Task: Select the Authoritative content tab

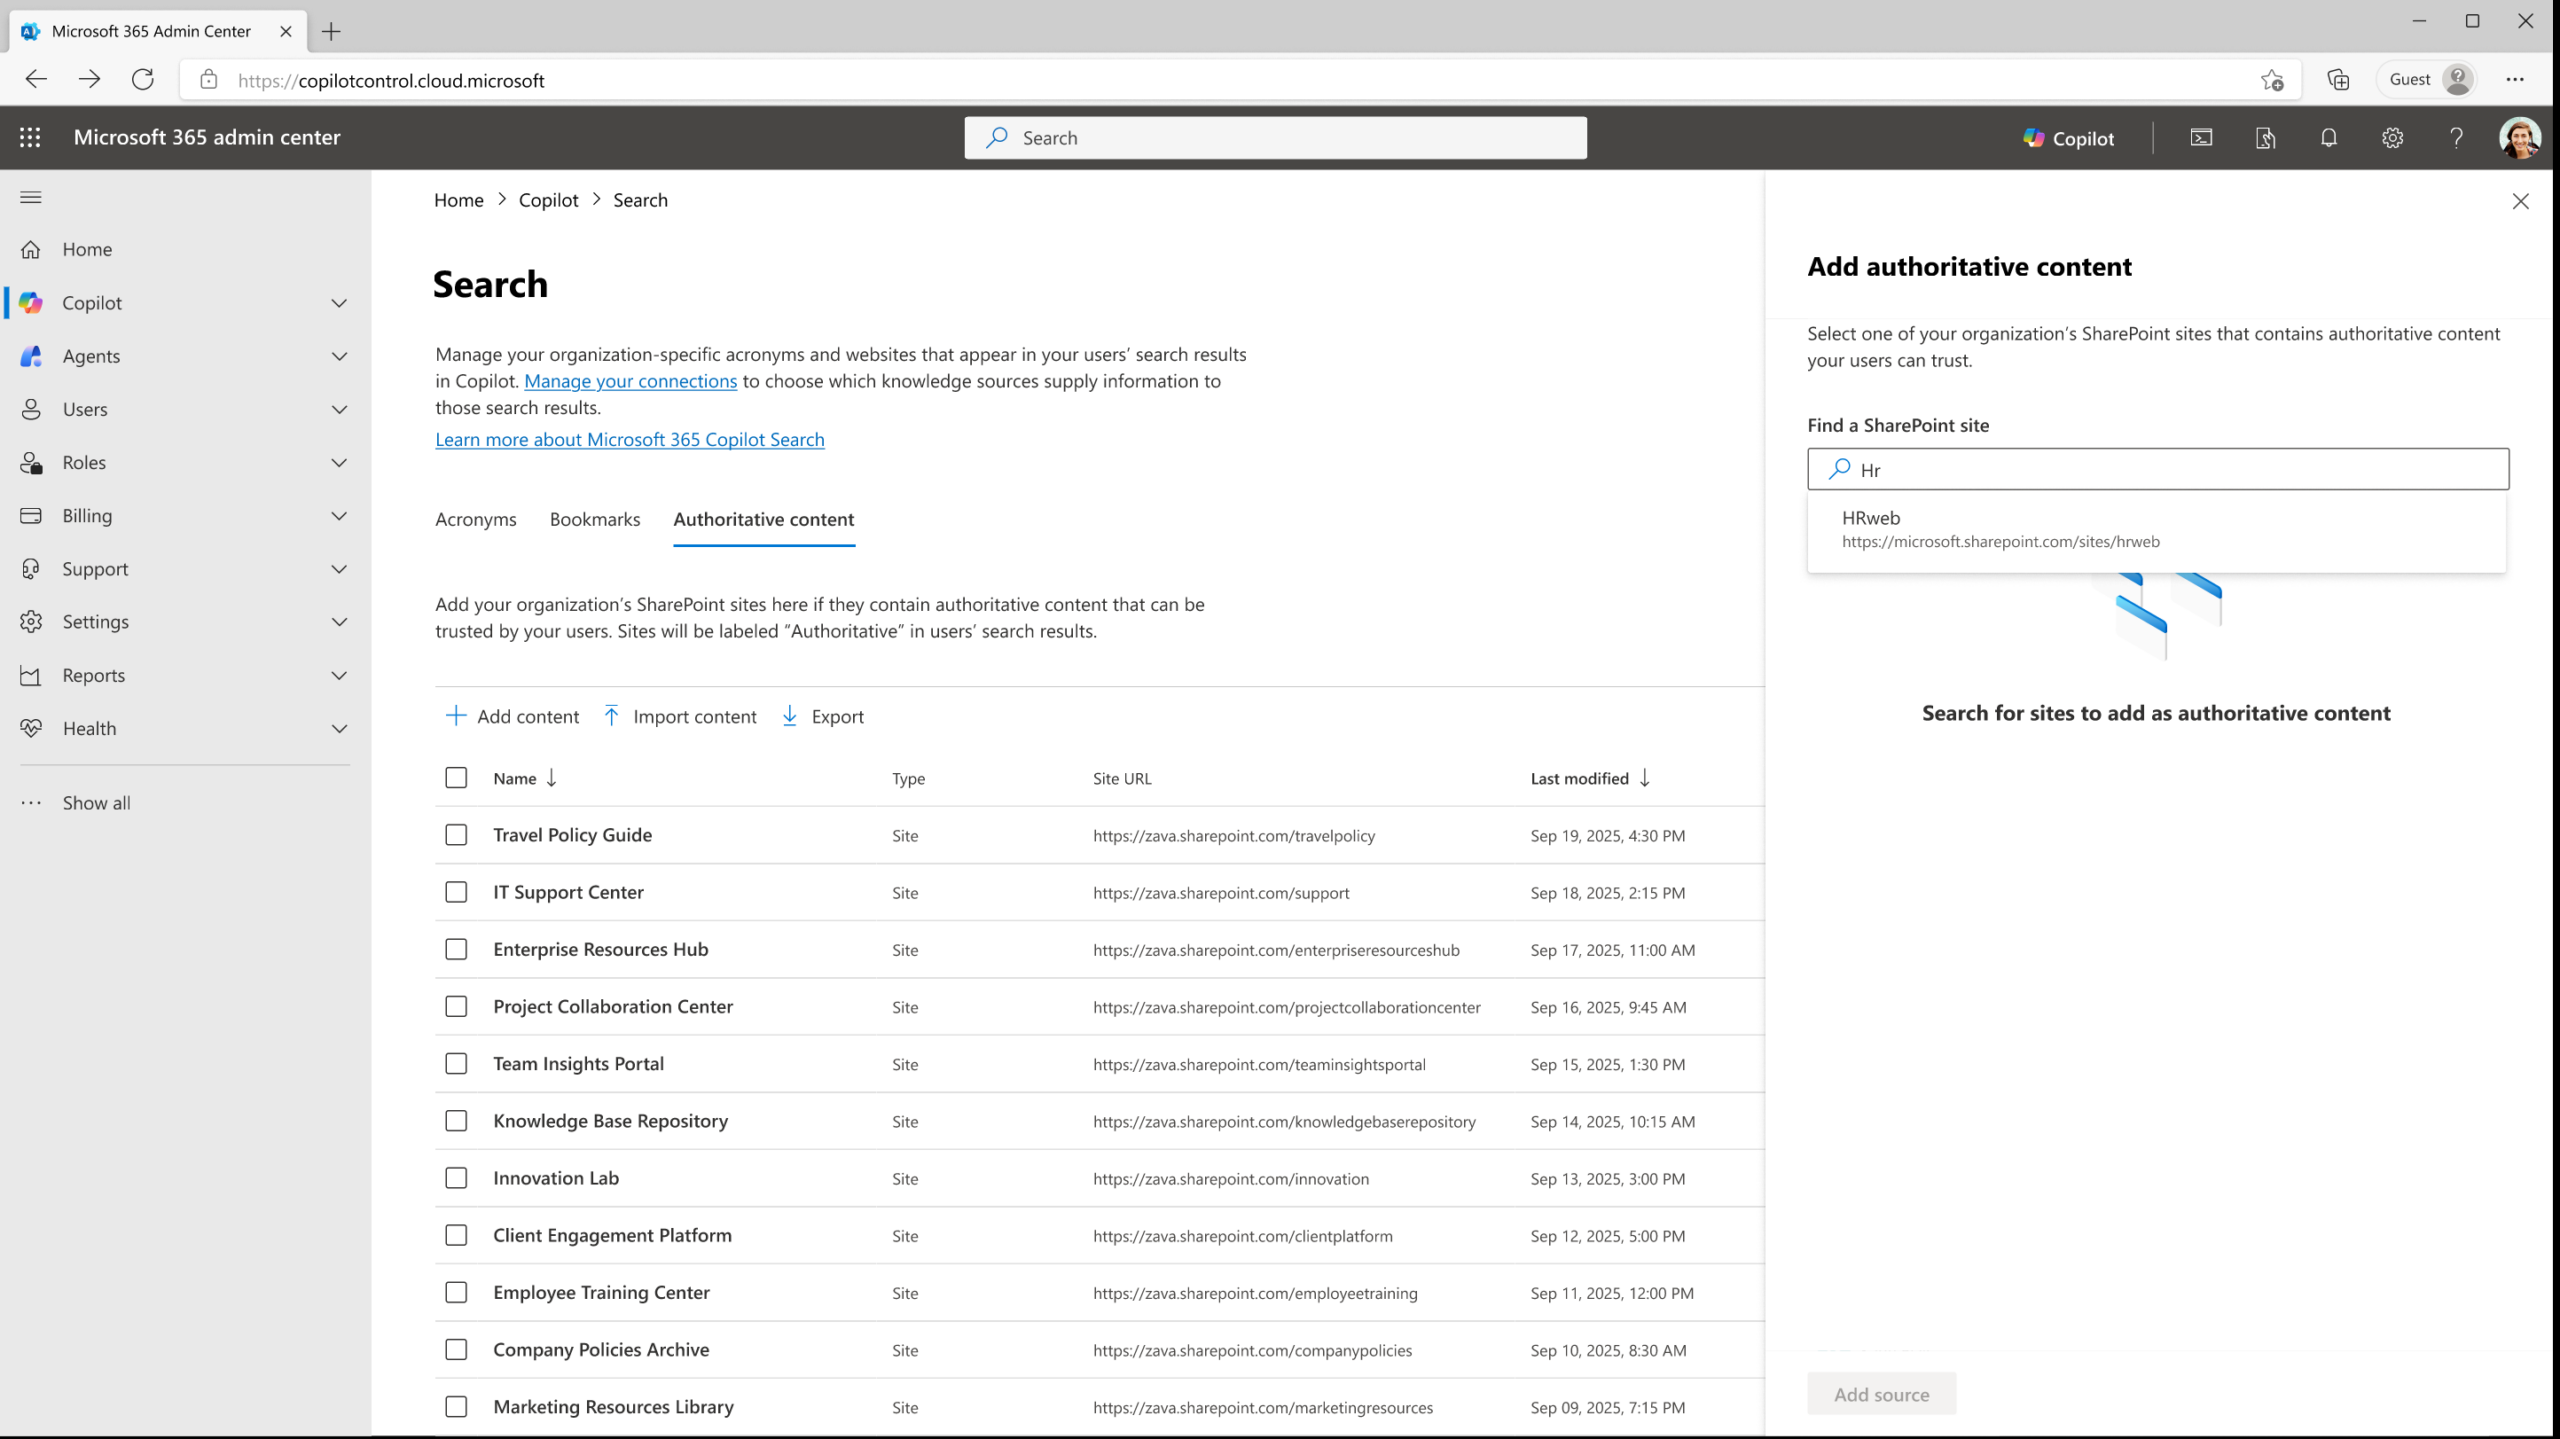Action: pos(764,519)
